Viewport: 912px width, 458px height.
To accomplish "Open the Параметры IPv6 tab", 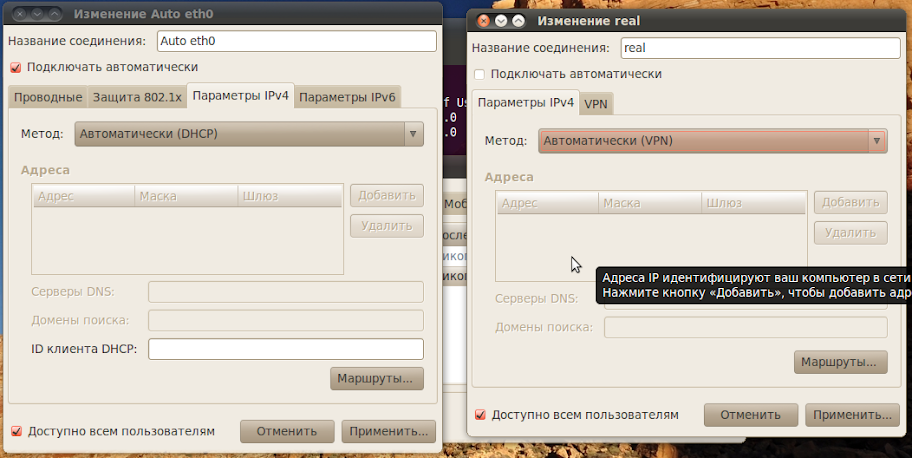I will click(x=347, y=97).
